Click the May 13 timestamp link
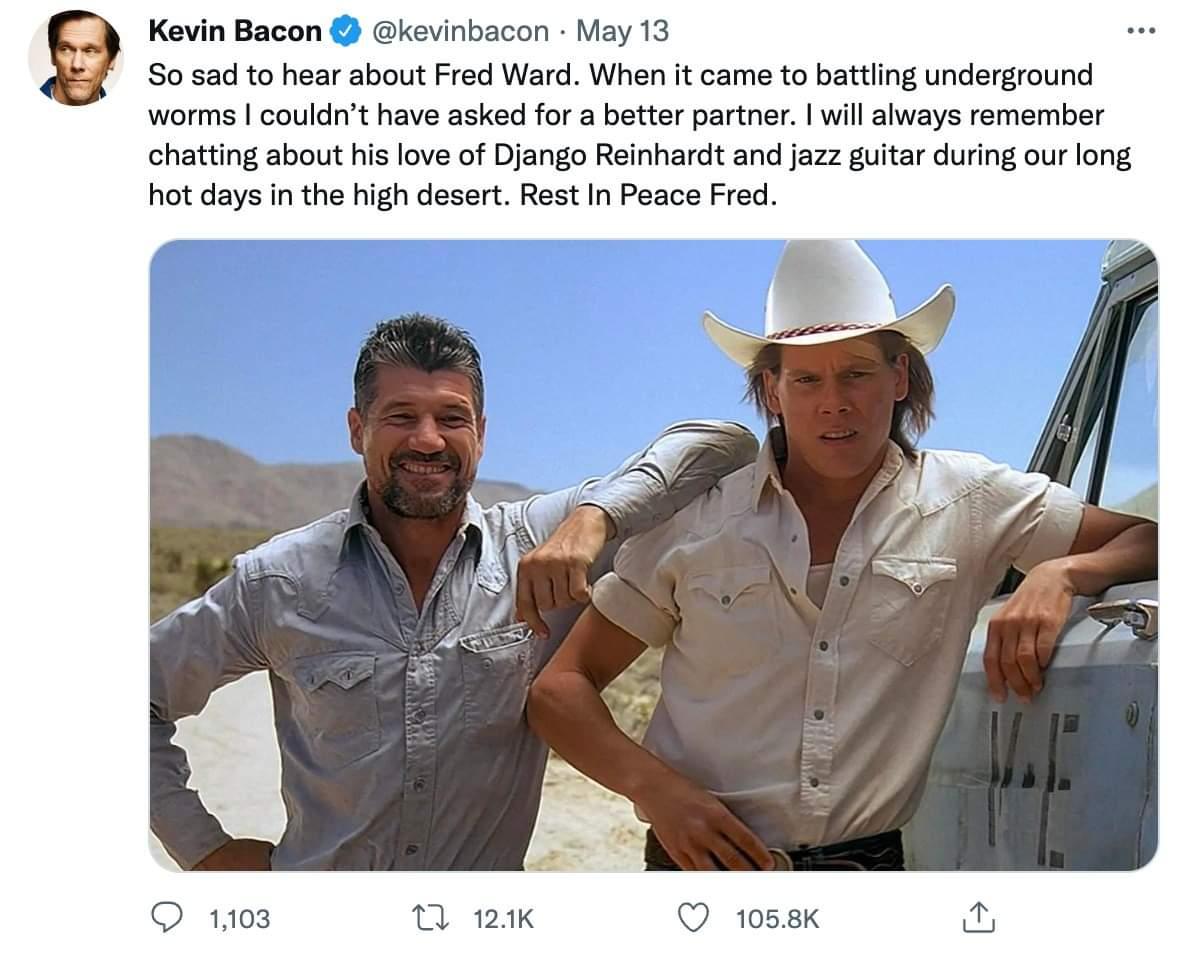This screenshot has height=958, width=1187. pos(625,31)
